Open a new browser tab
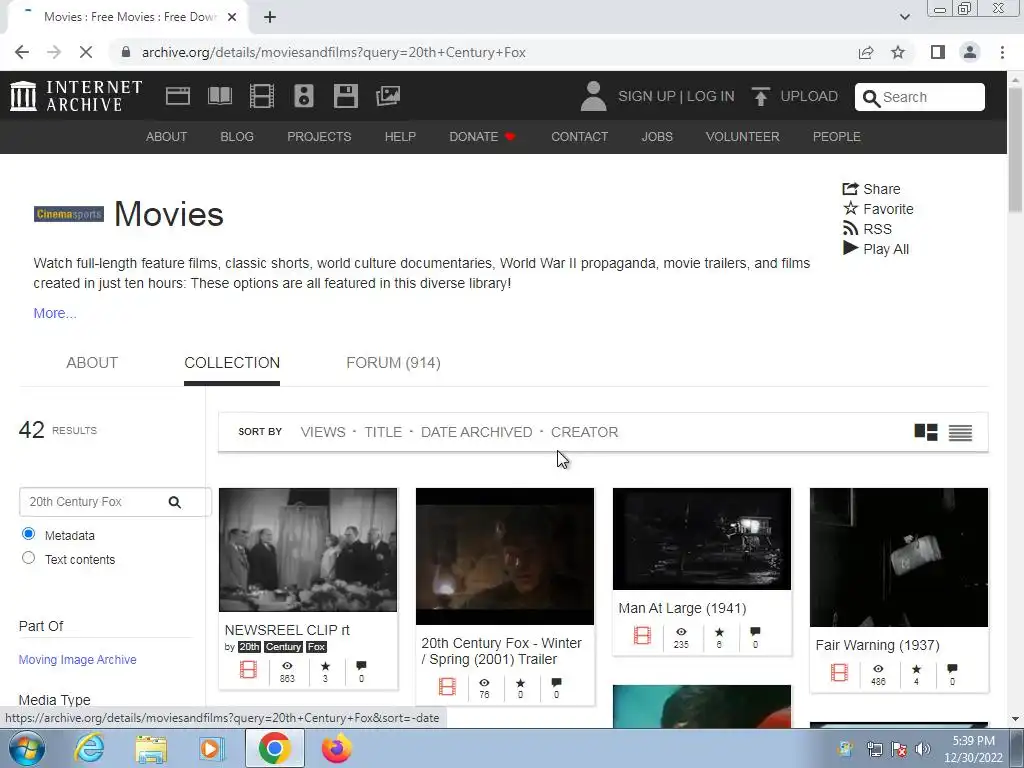 [x=270, y=17]
